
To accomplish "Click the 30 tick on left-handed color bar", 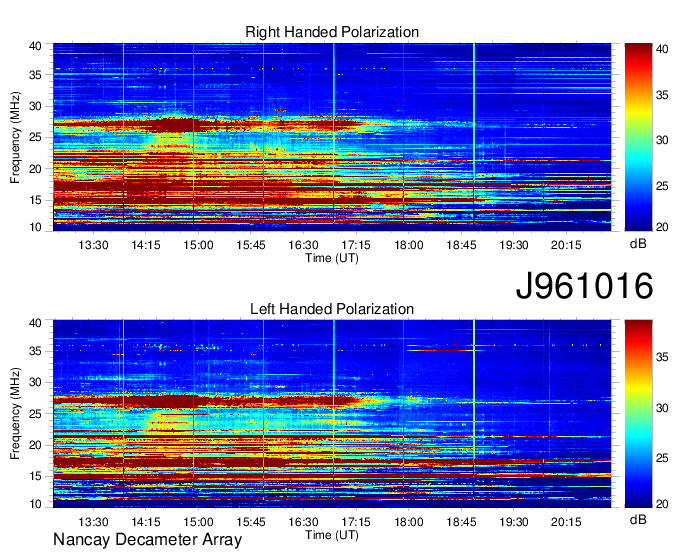I will (x=662, y=408).
